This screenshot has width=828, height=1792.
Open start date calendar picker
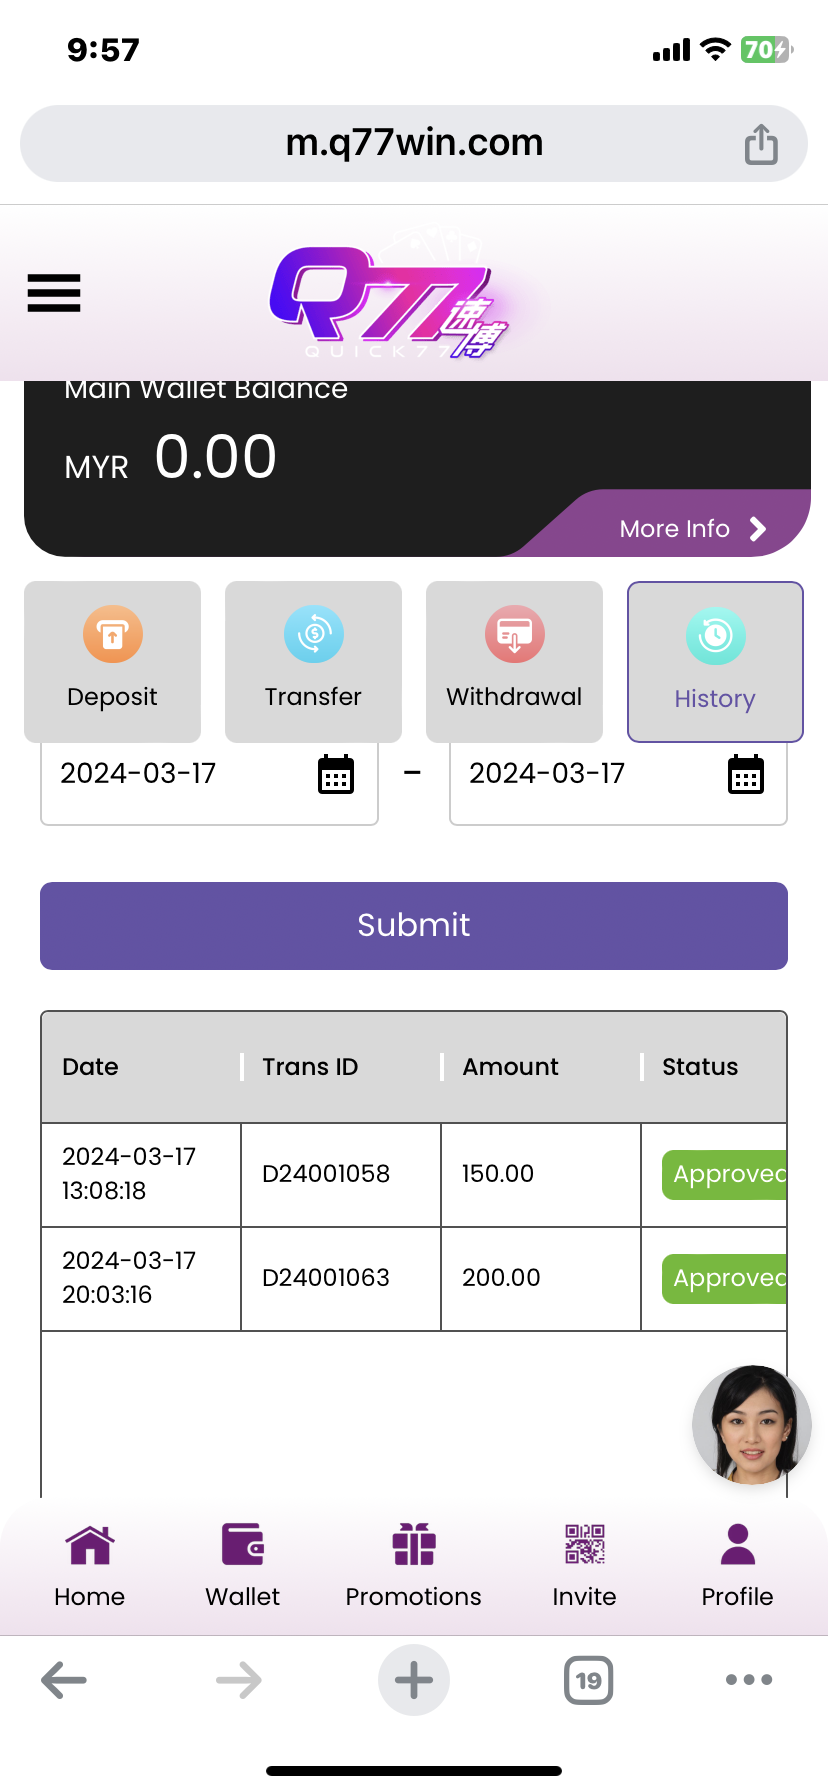pos(336,775)
